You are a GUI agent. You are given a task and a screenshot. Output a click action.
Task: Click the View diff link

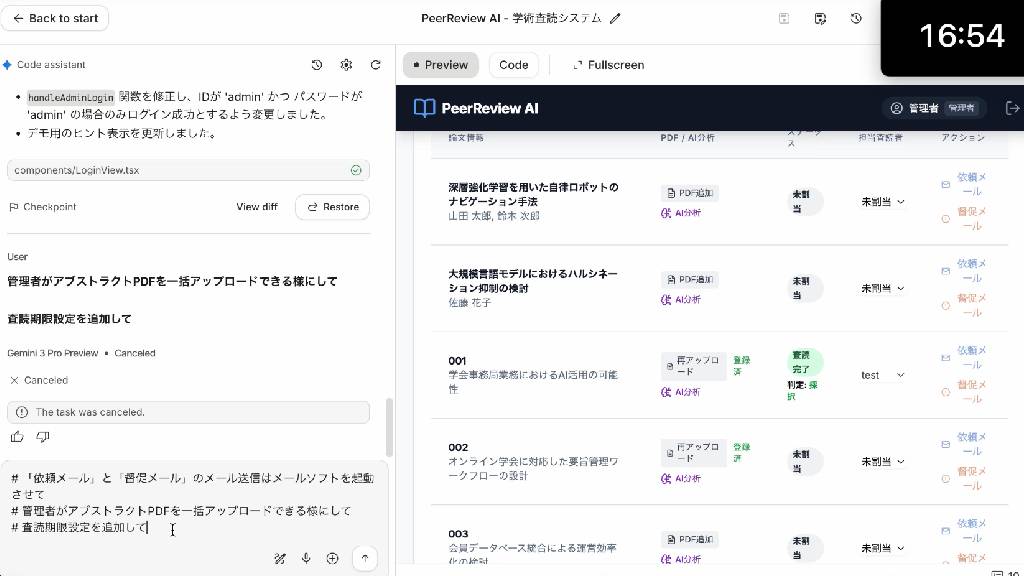tap(257, 207)
